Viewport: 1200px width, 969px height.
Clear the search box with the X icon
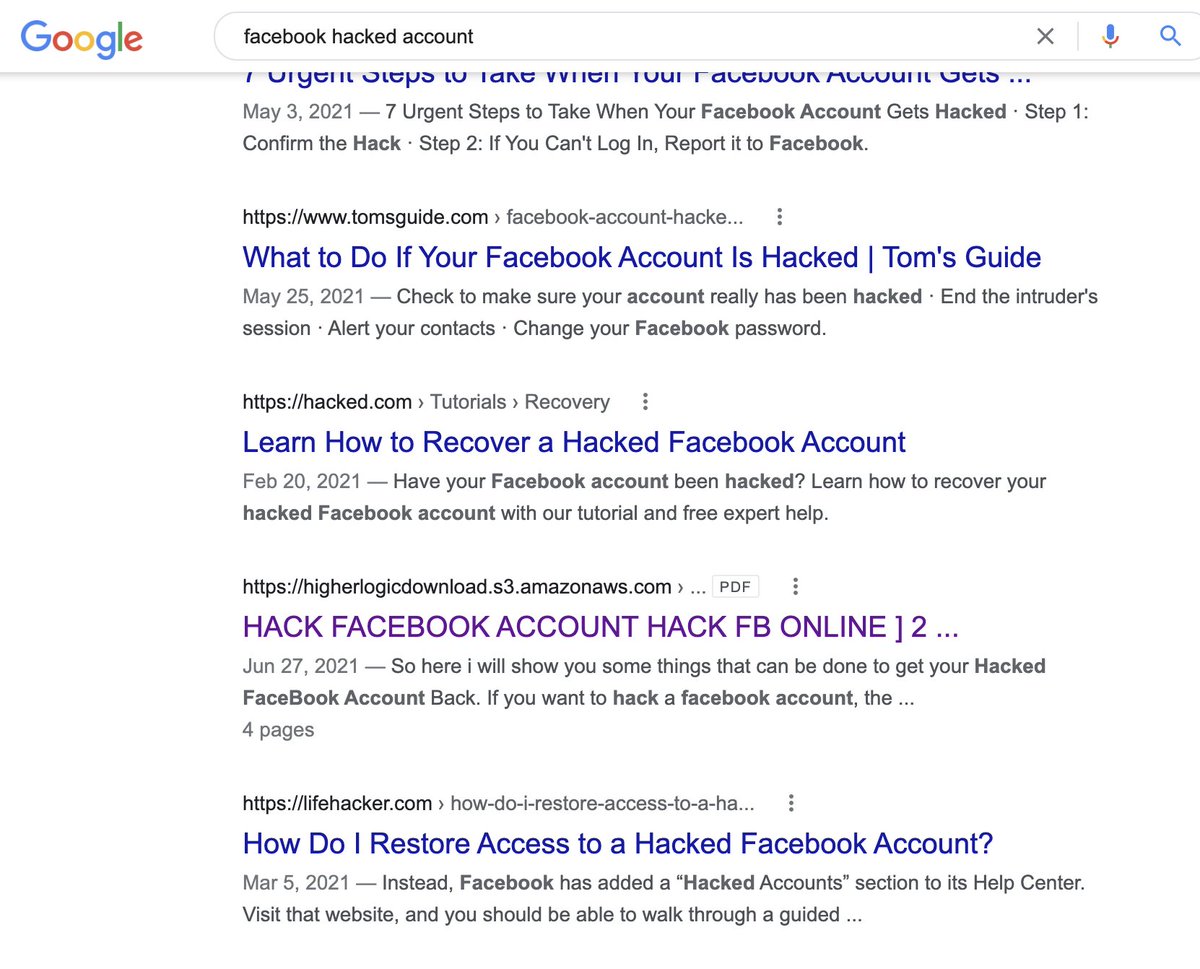1045,37
